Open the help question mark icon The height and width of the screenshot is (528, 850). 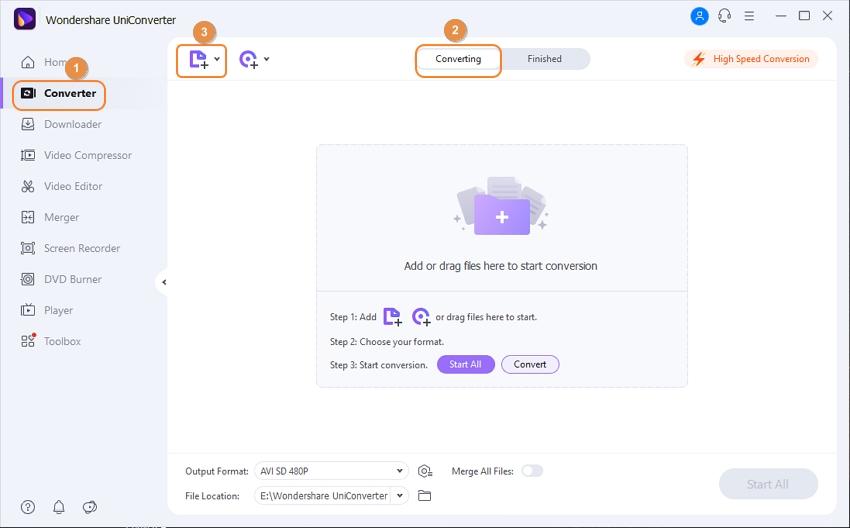(28, 507)
